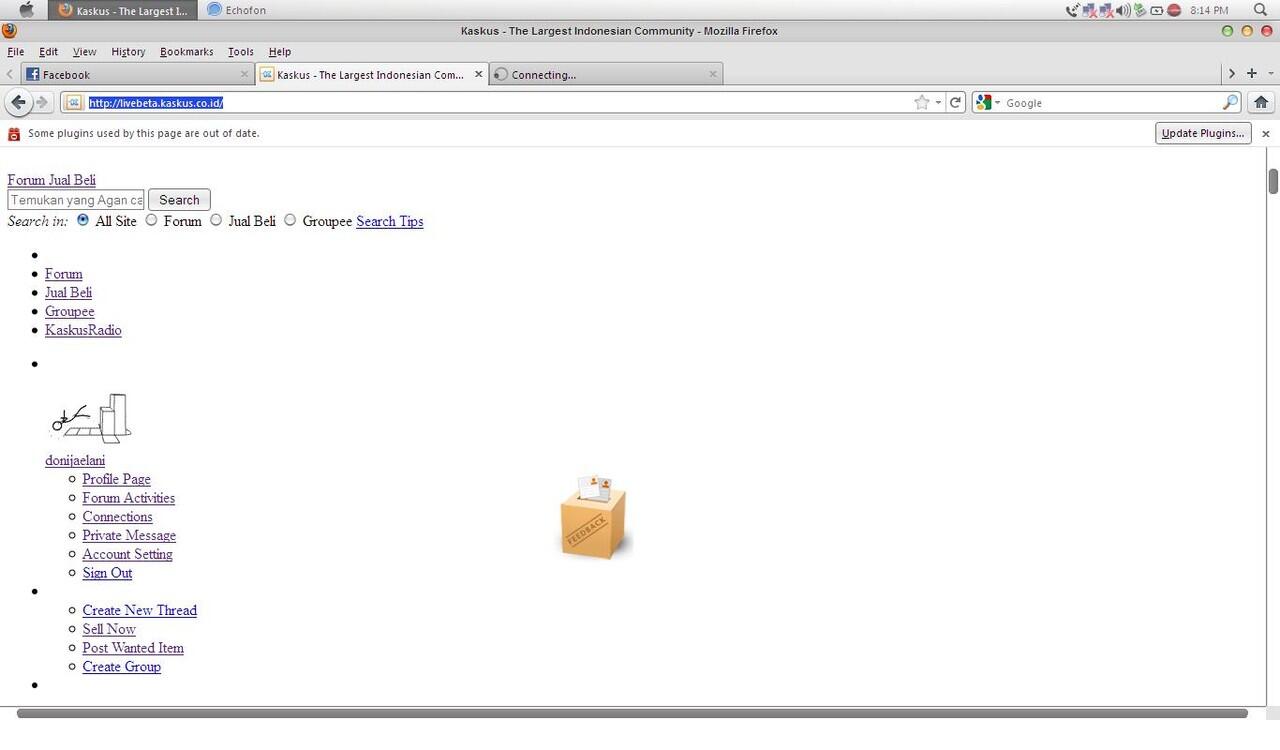The height and width of the screenshot is (750, 1280).
Task: Open the Bookmarks menu
Action: pyautogui.click(x=187, y=52)
